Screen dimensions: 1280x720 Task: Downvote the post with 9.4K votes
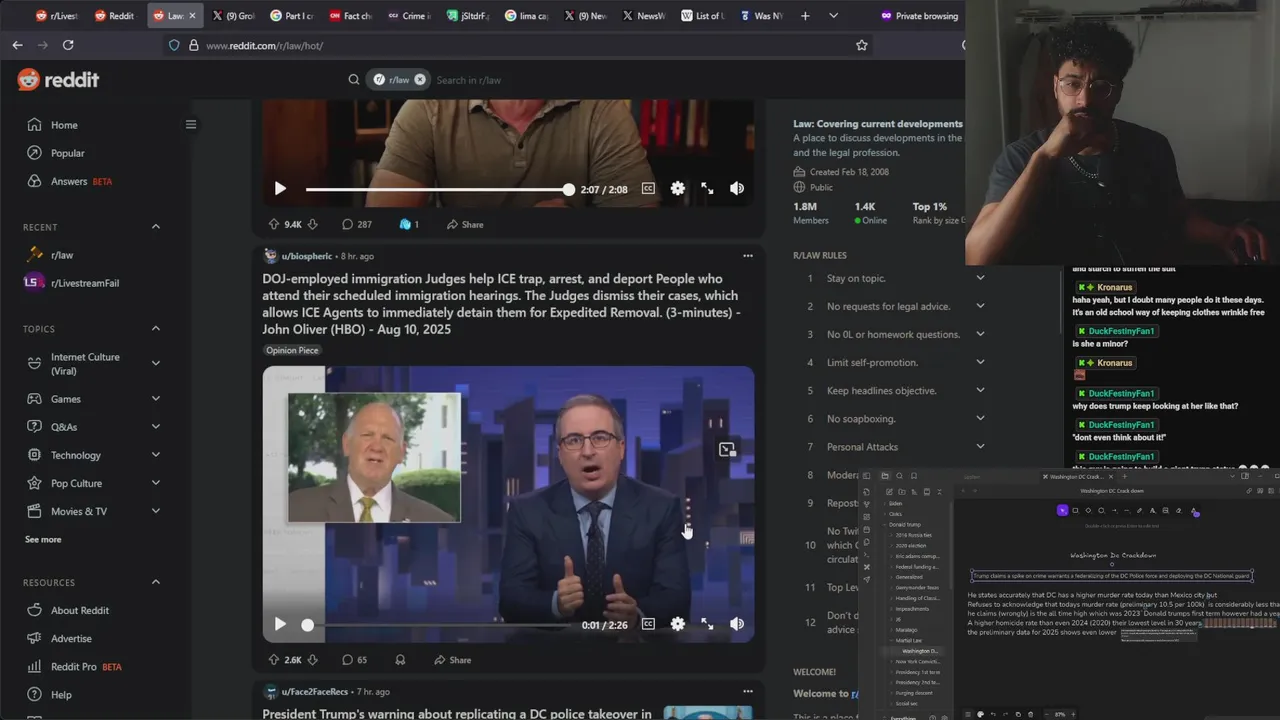coord(312,224)
